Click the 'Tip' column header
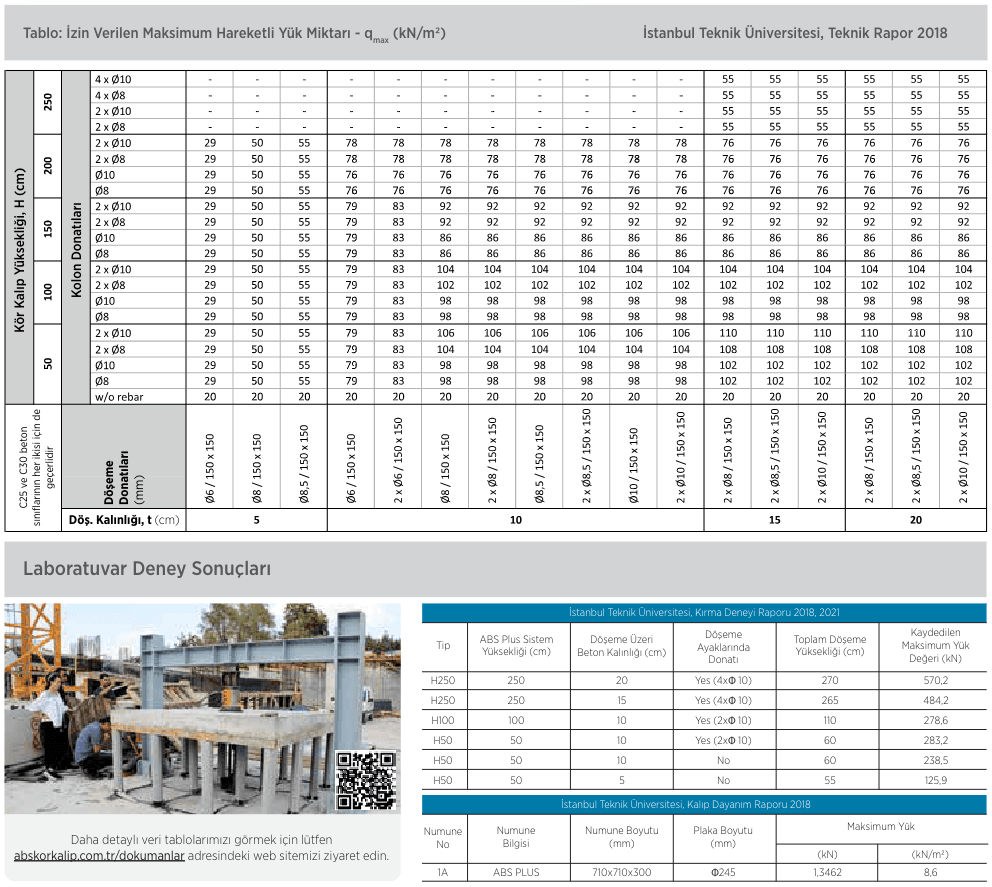Viewport: 992px width, 887px height. point(443,645)
